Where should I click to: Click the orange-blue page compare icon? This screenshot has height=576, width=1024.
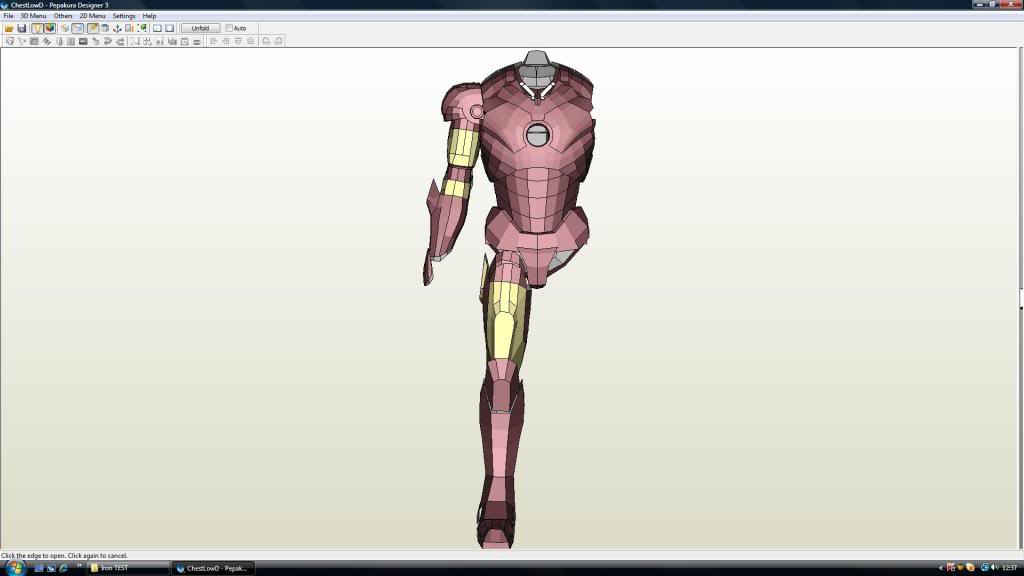129,28
